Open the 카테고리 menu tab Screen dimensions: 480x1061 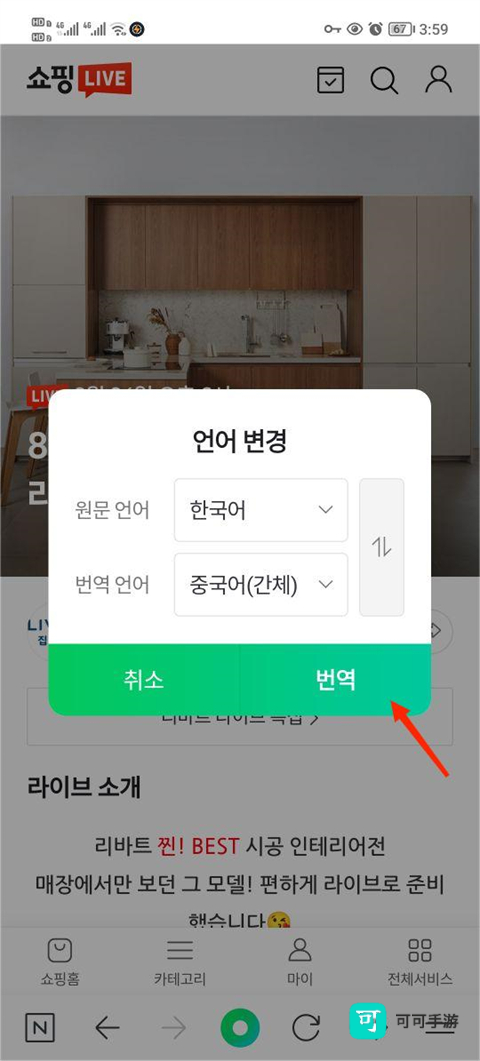coord(179,962)
